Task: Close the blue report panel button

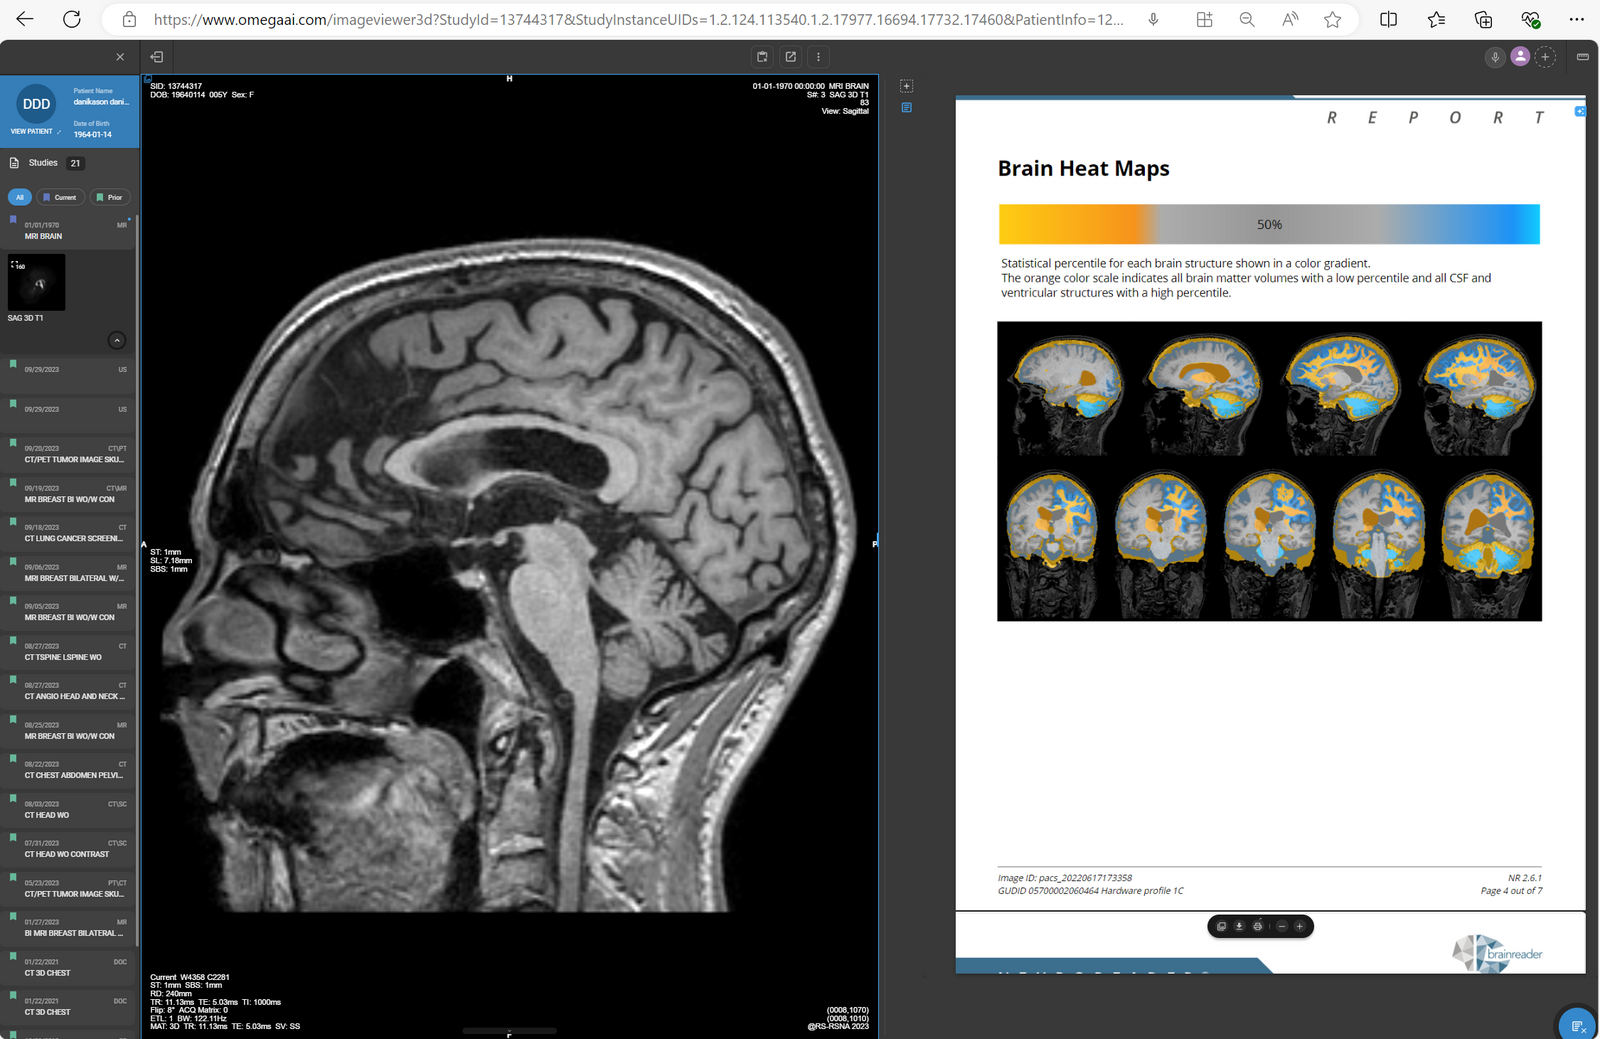Action: (x=1579, y=111)
